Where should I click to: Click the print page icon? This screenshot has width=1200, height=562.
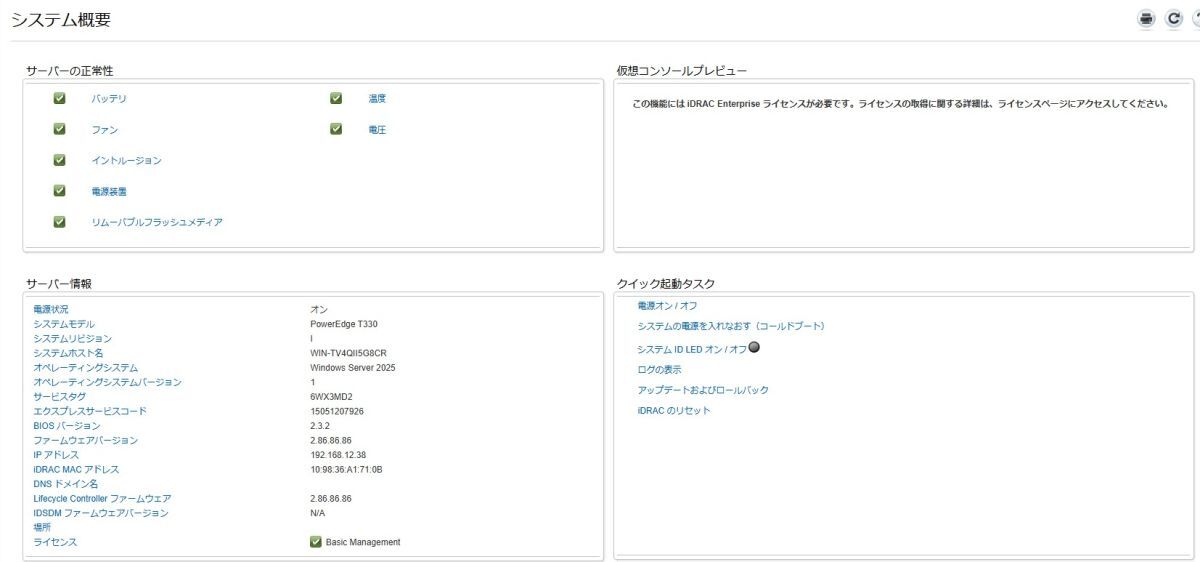1146,18
